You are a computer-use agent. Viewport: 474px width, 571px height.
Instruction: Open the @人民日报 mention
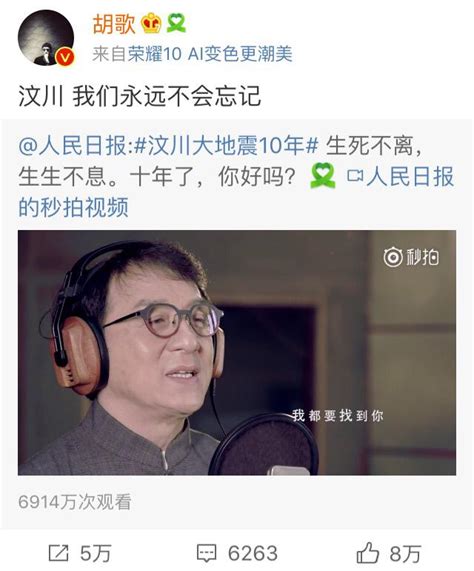pos(73,146)
